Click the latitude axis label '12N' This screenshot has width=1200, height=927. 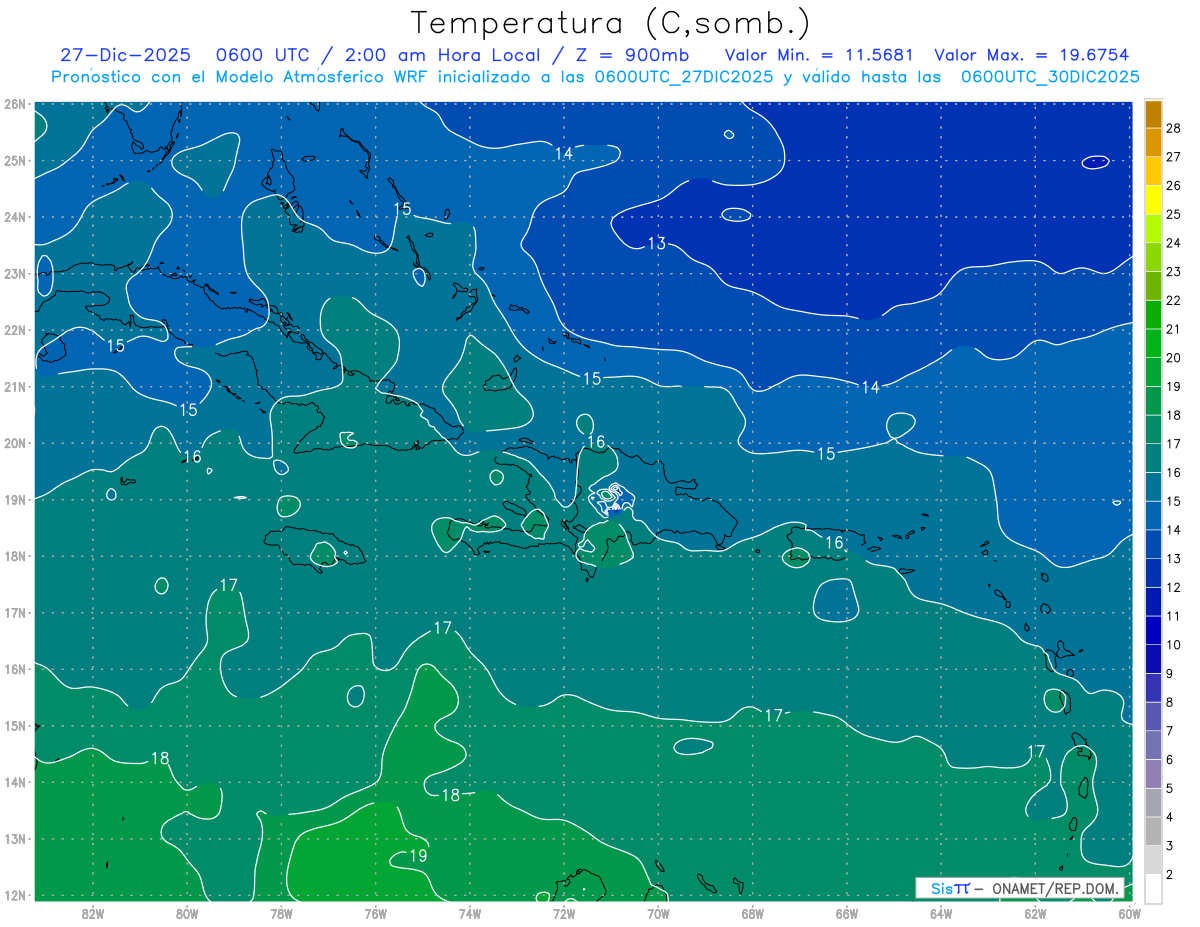coord(15,895)
